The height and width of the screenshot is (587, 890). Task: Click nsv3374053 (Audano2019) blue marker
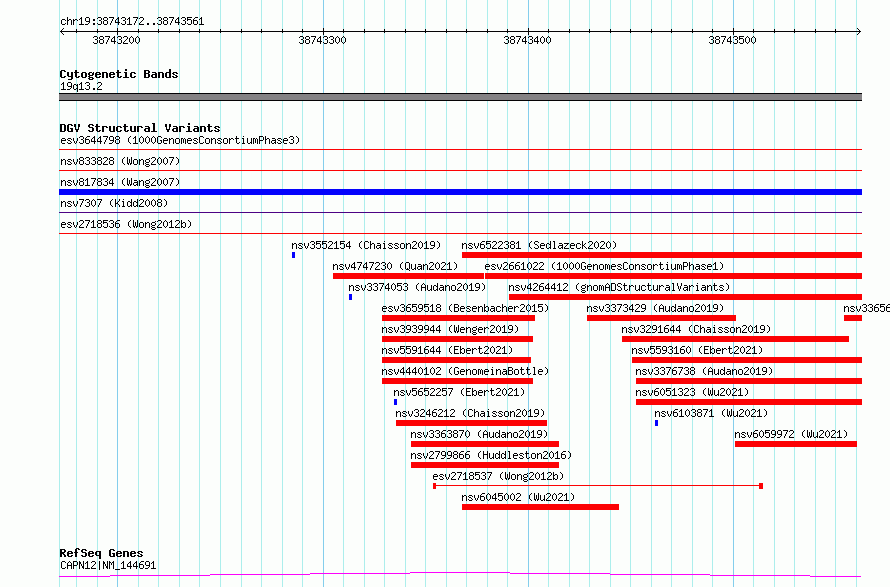pyautogui.click(x=350, y=297)
